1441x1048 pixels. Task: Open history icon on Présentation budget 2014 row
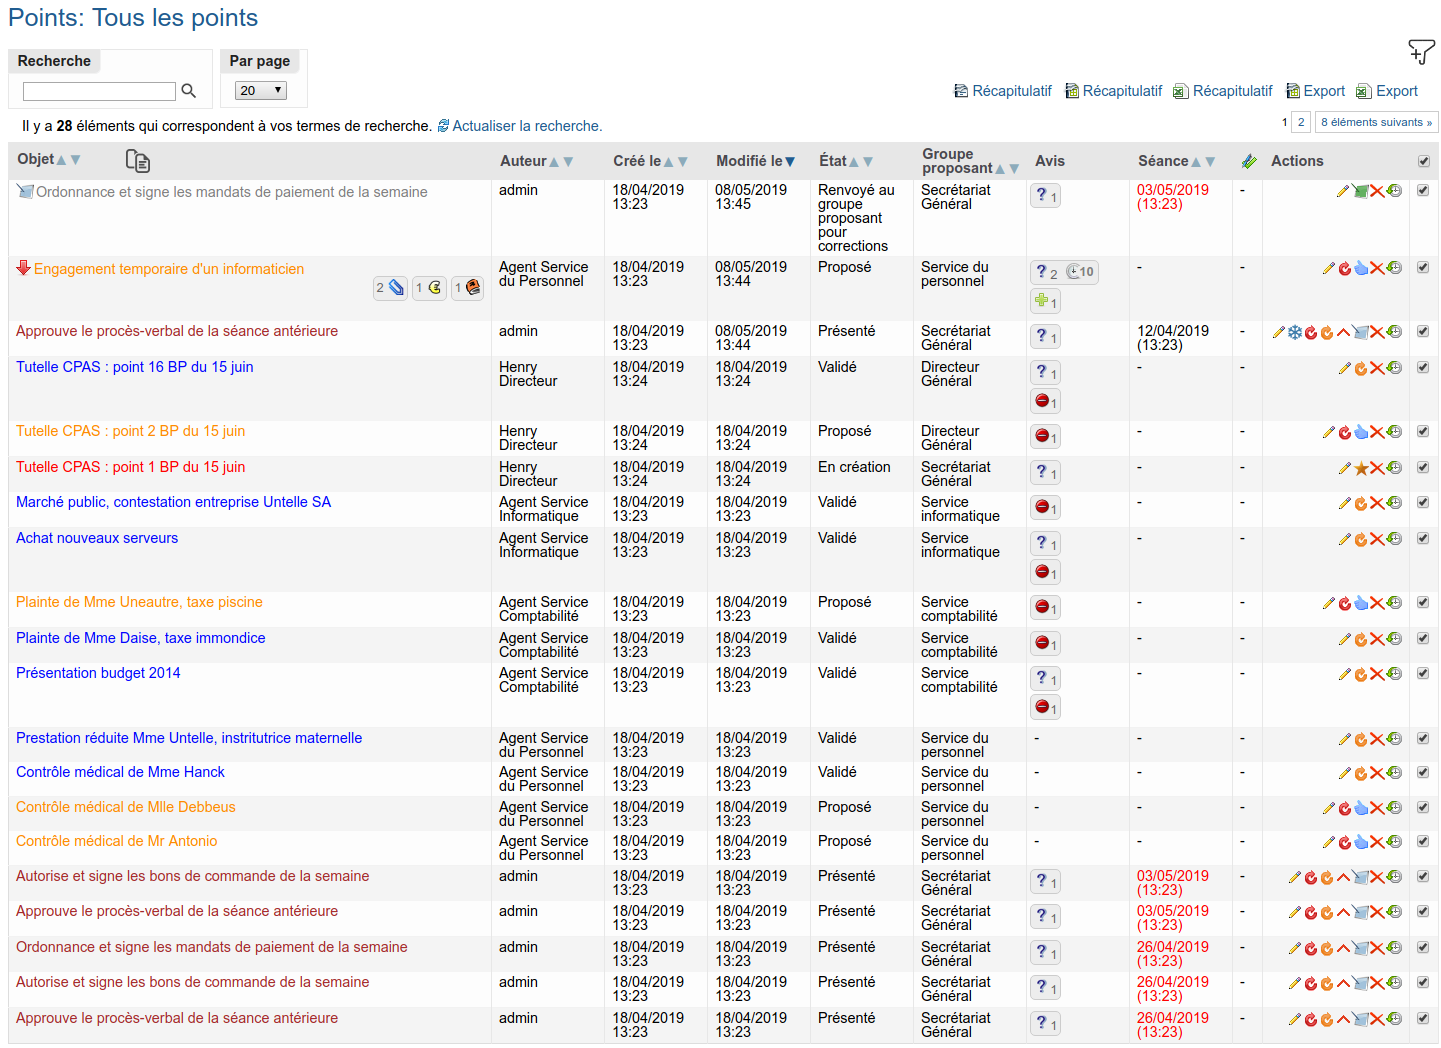[1394, 673]
